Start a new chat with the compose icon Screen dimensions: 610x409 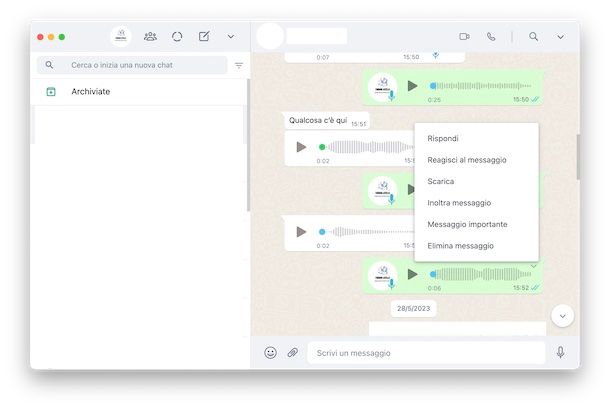[x=204, y=36]
